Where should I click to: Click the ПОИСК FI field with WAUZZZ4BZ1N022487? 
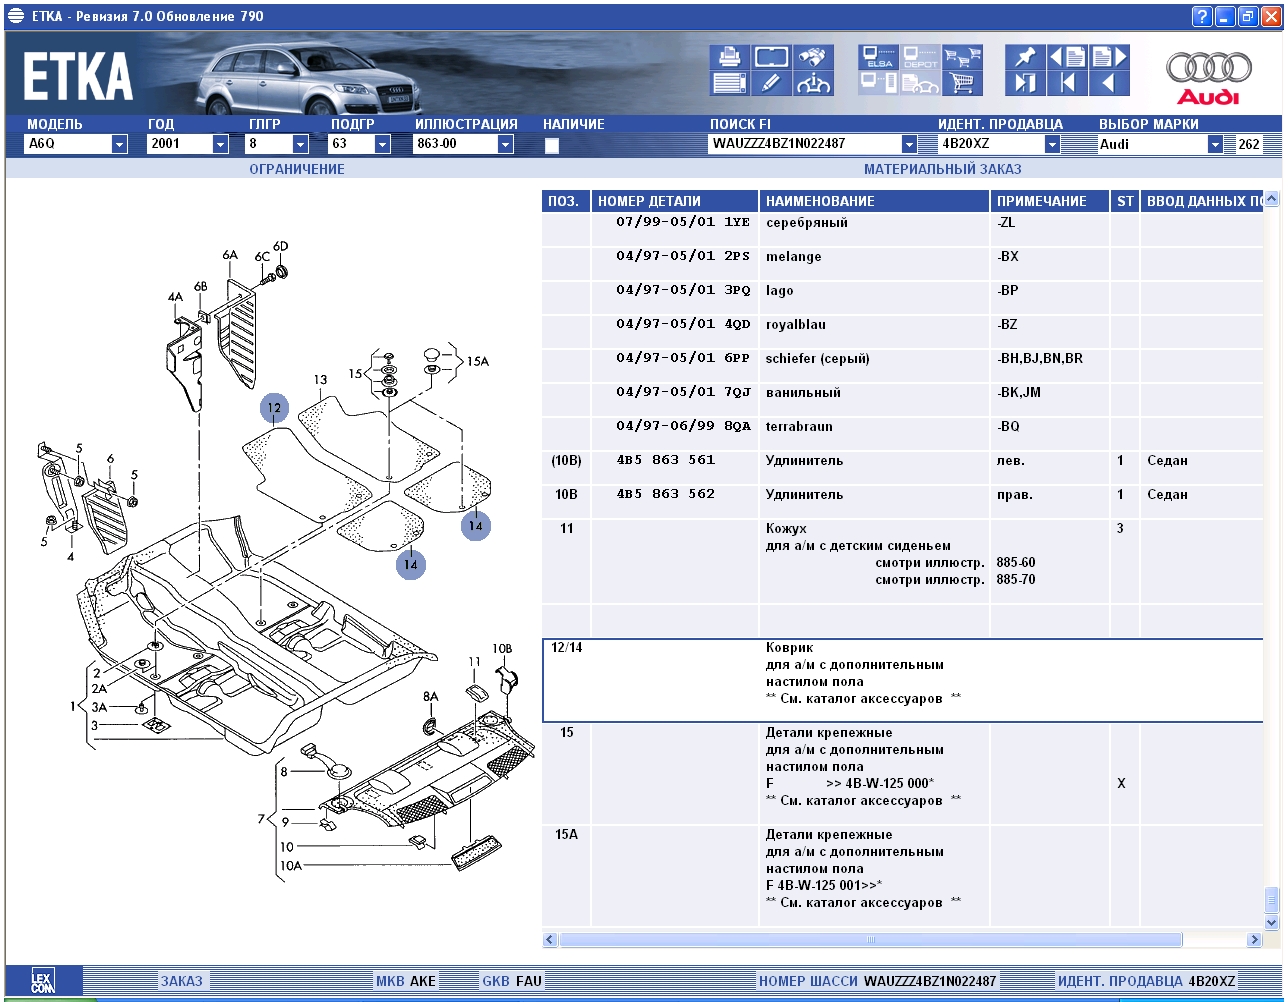click(813, 145)
